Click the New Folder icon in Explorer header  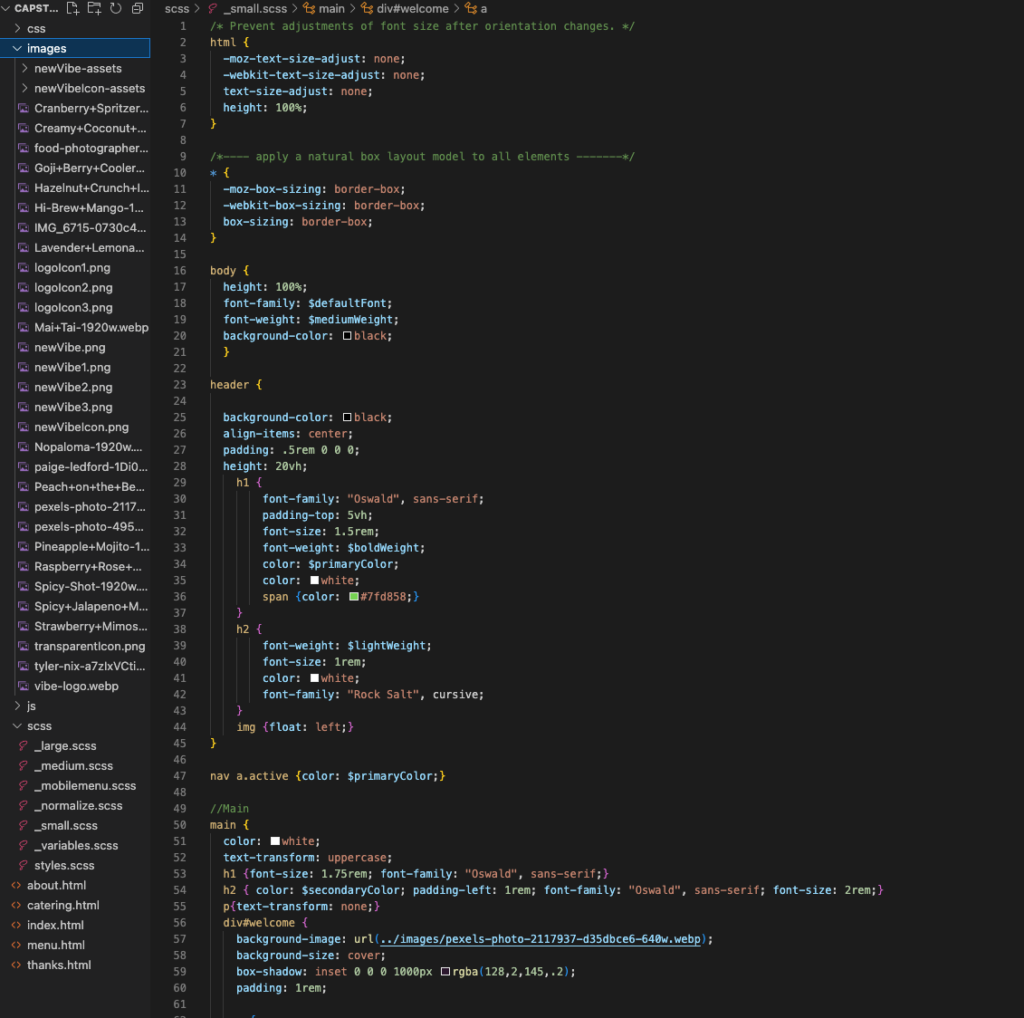pyautogui.click(x=94, y=9)
